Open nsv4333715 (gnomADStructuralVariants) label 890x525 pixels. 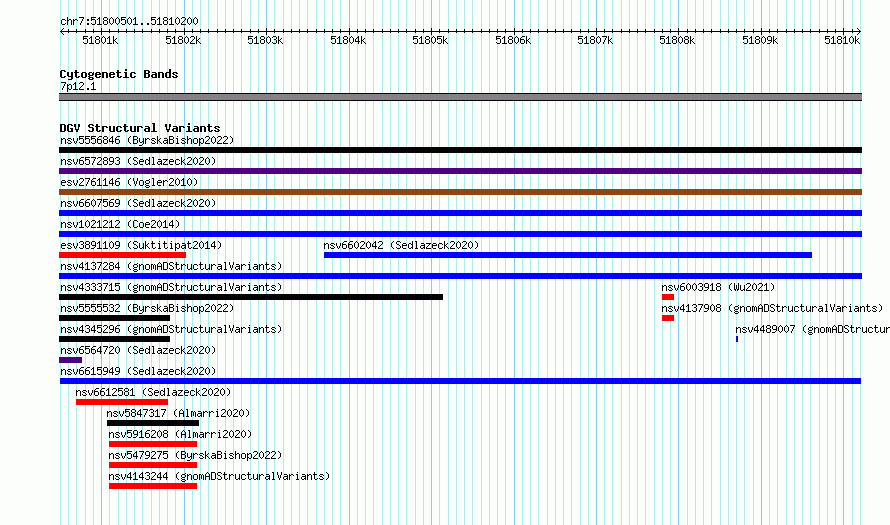(171, 287)
